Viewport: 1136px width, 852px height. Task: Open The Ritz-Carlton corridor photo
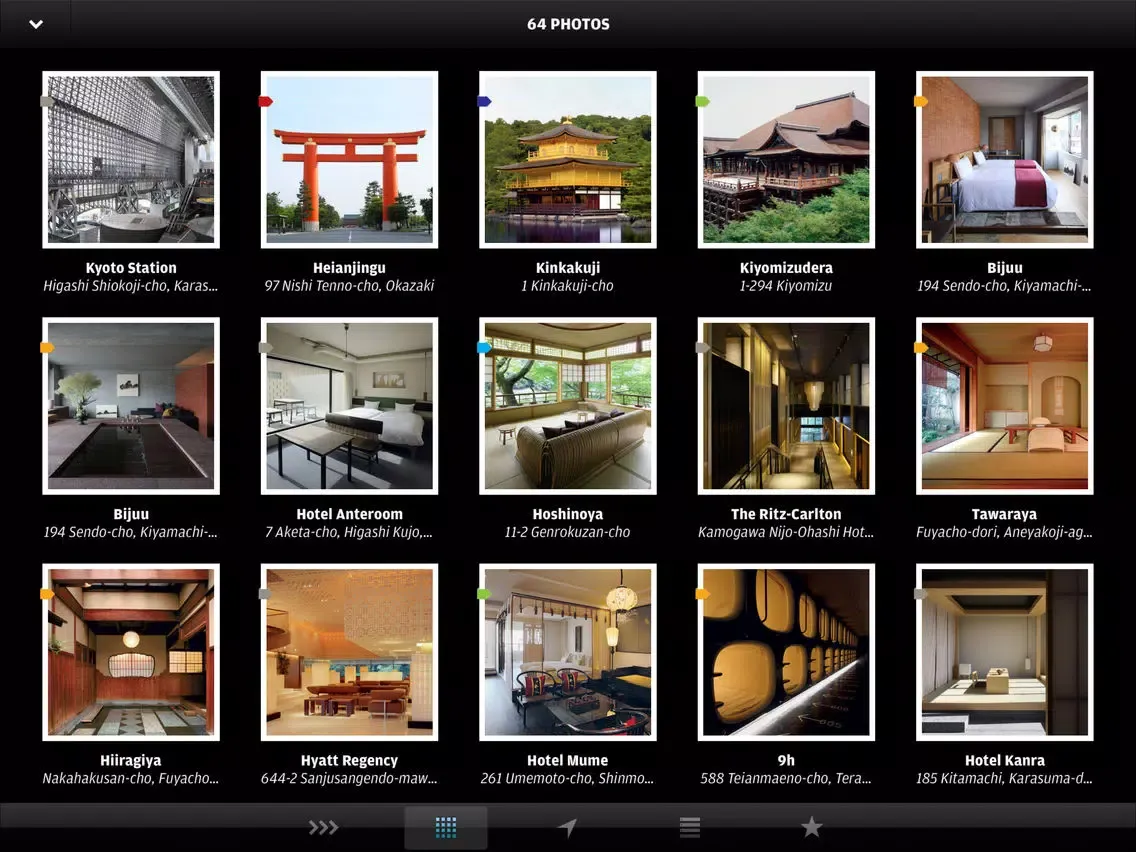coord(786,406)
